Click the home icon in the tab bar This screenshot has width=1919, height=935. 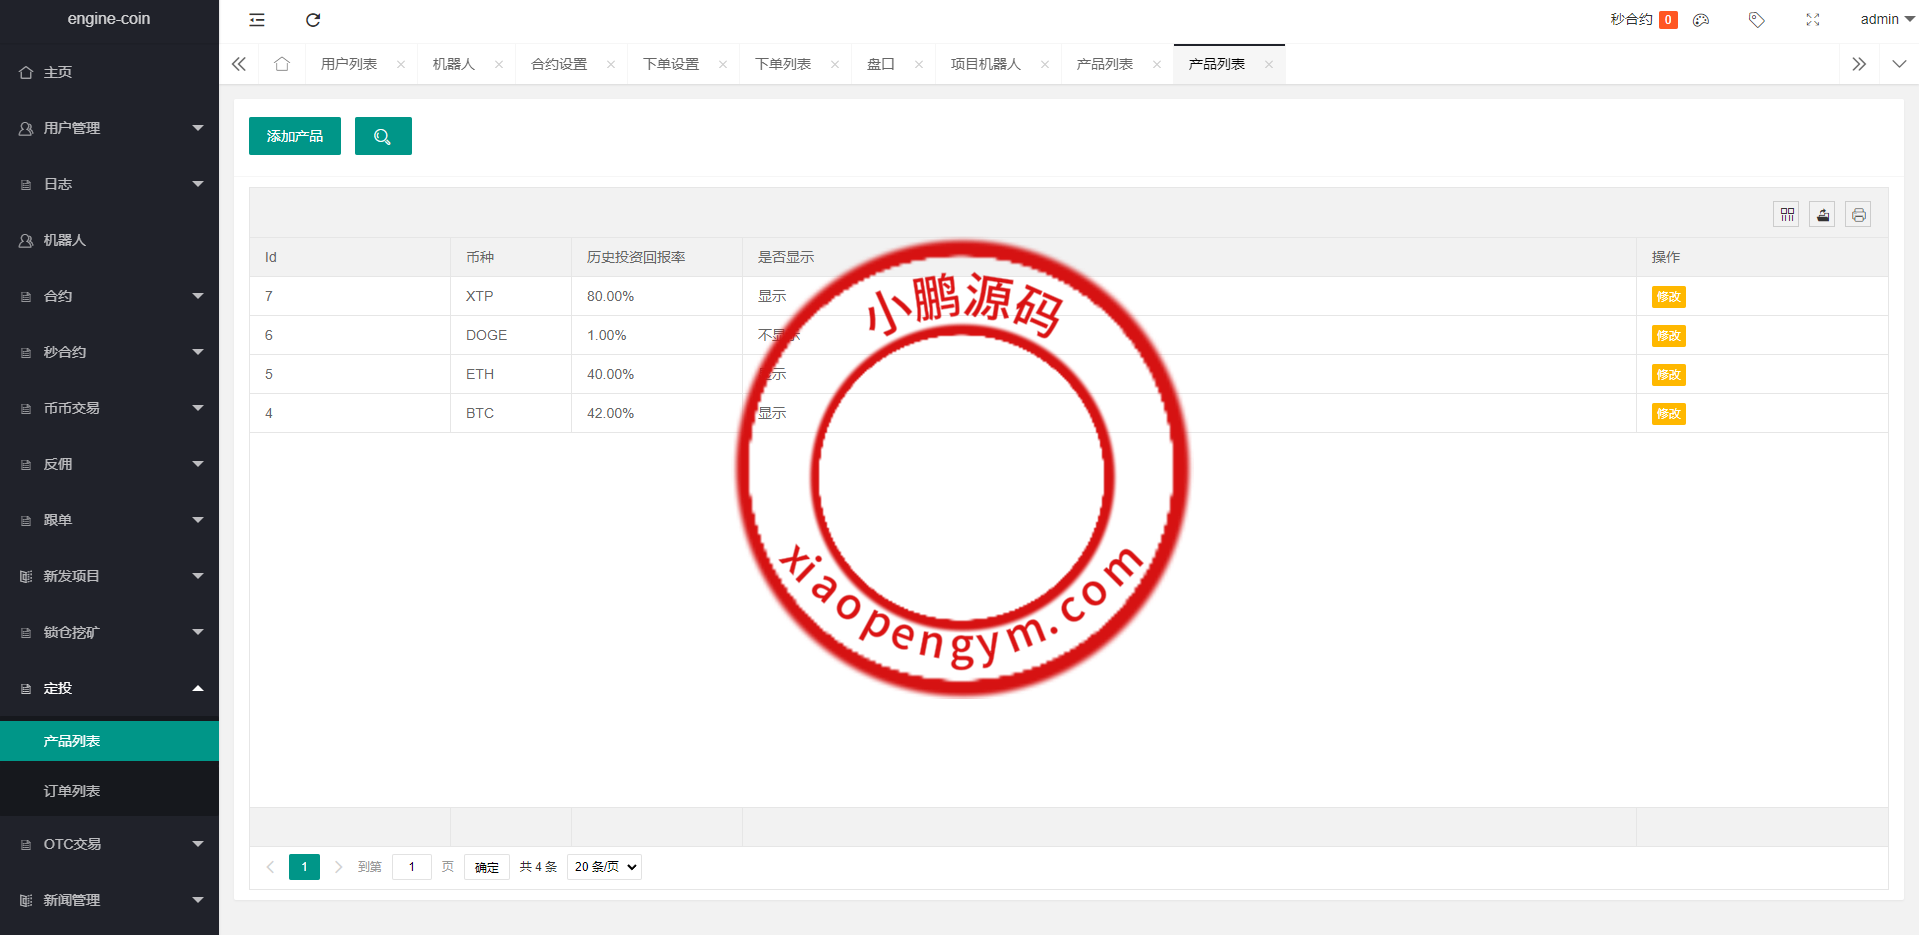coord(281,63)
